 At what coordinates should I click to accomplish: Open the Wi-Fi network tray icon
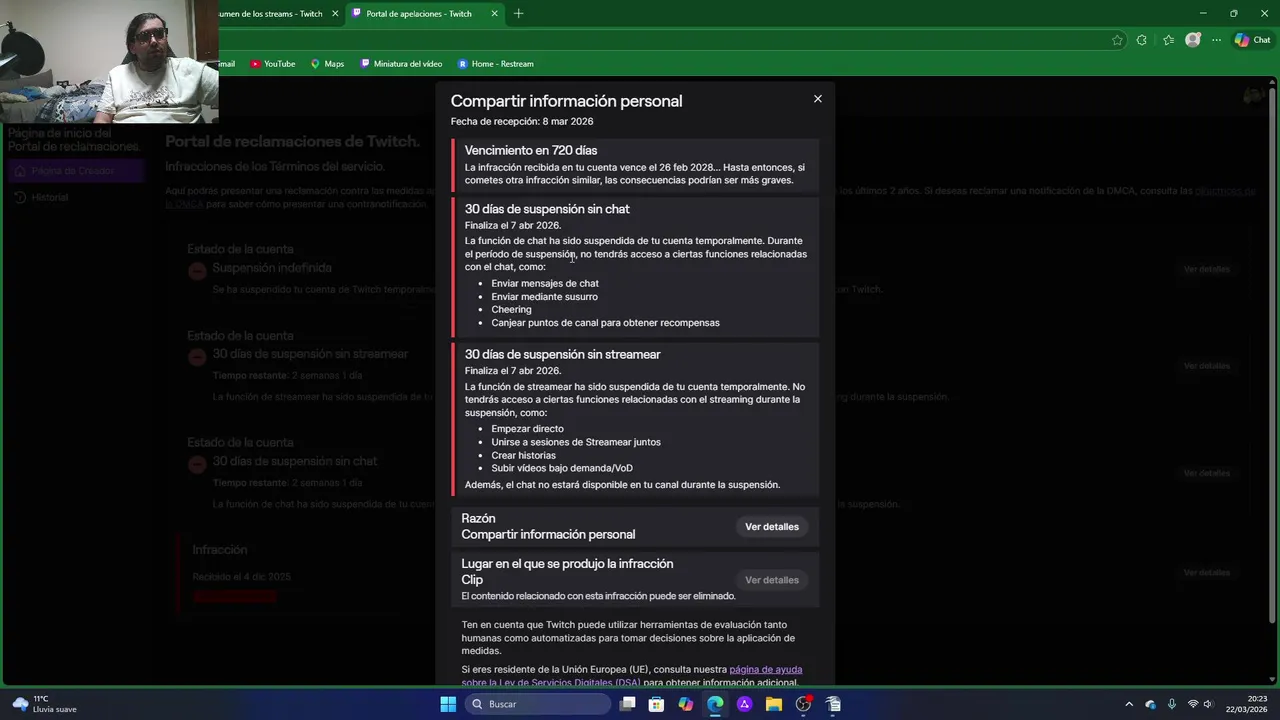pyautogui.click(x=1193, y=704)
